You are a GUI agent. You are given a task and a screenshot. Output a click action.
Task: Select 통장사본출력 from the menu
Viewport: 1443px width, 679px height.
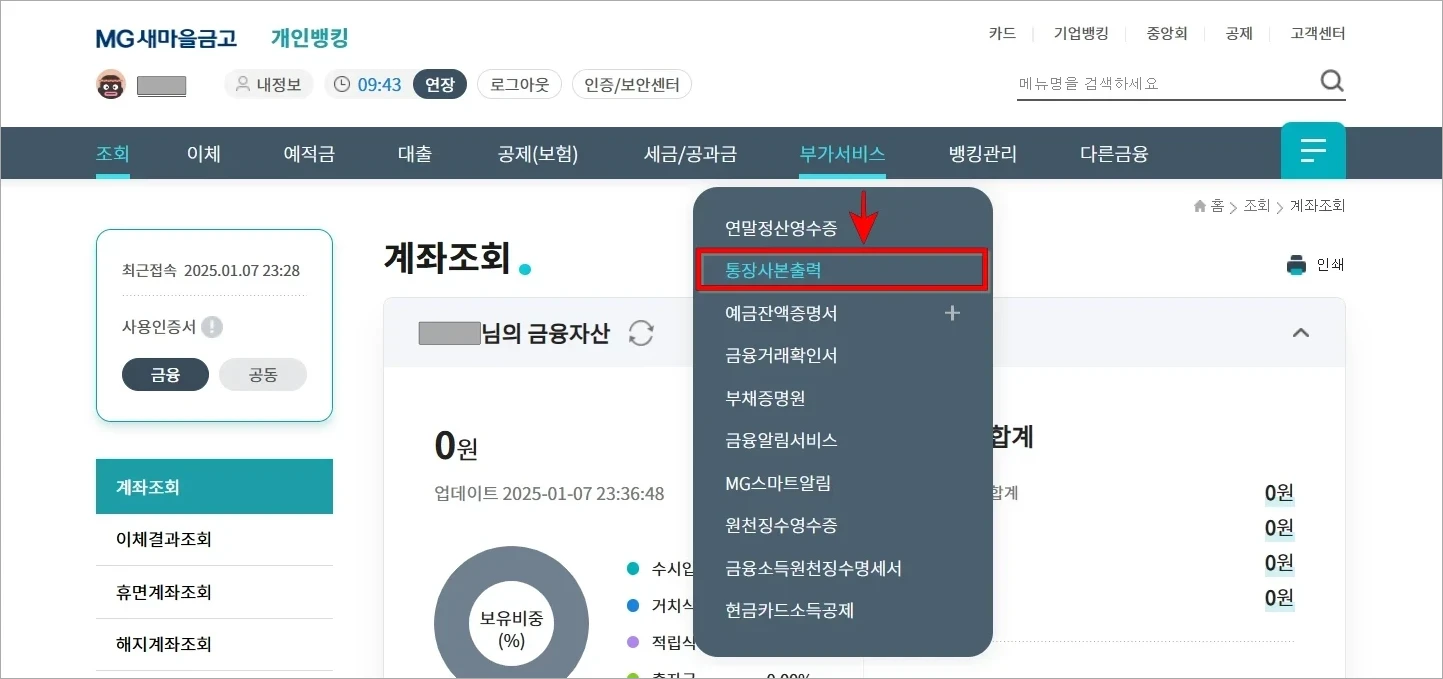pos(775,269)
